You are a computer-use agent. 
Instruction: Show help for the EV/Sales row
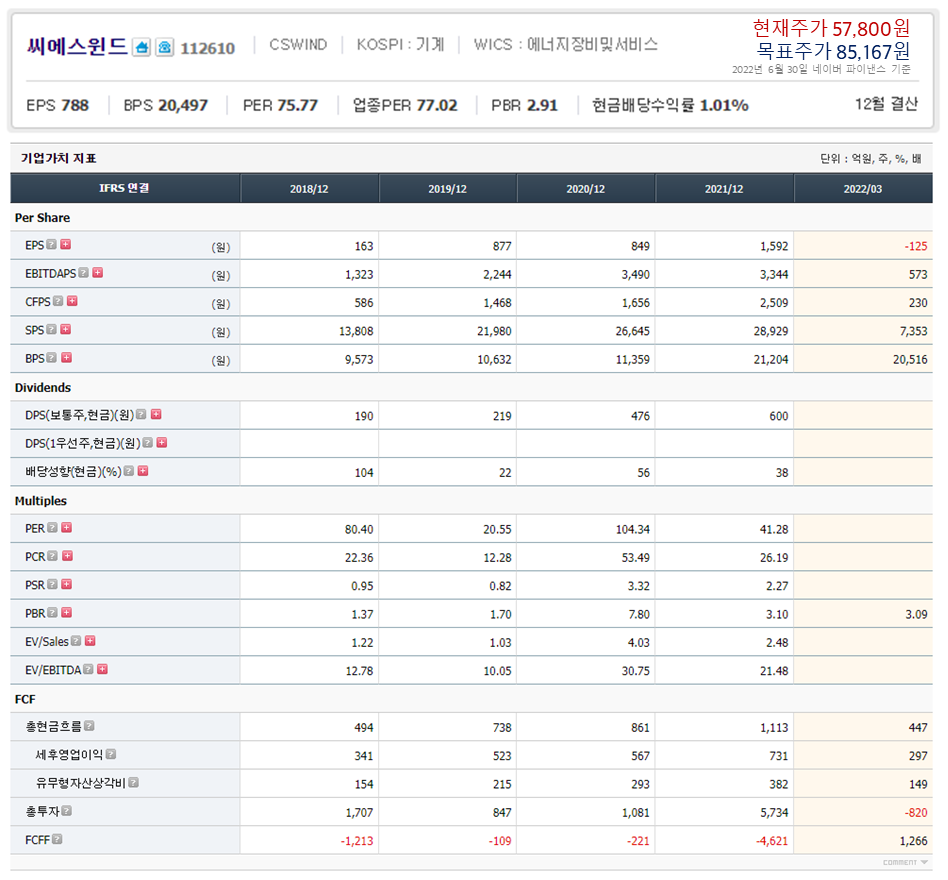76,641
